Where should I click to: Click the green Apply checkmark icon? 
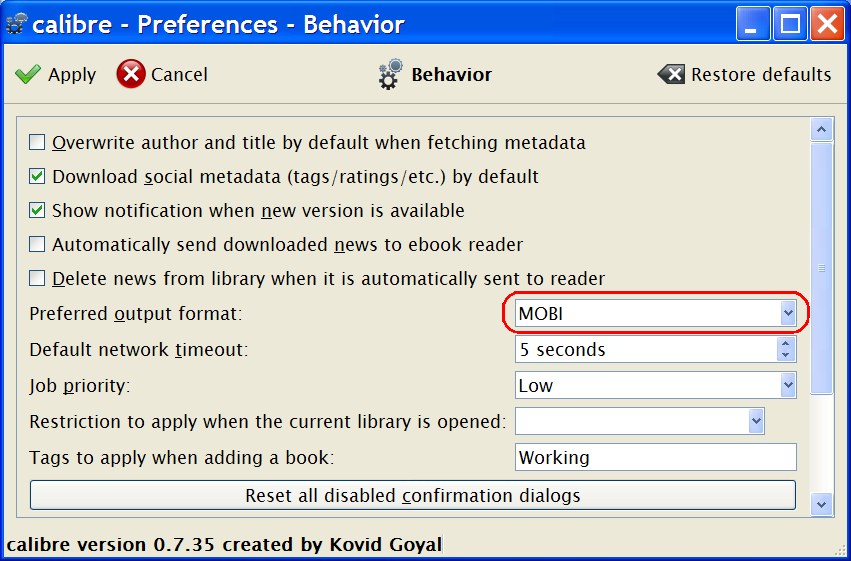(28, 75)
